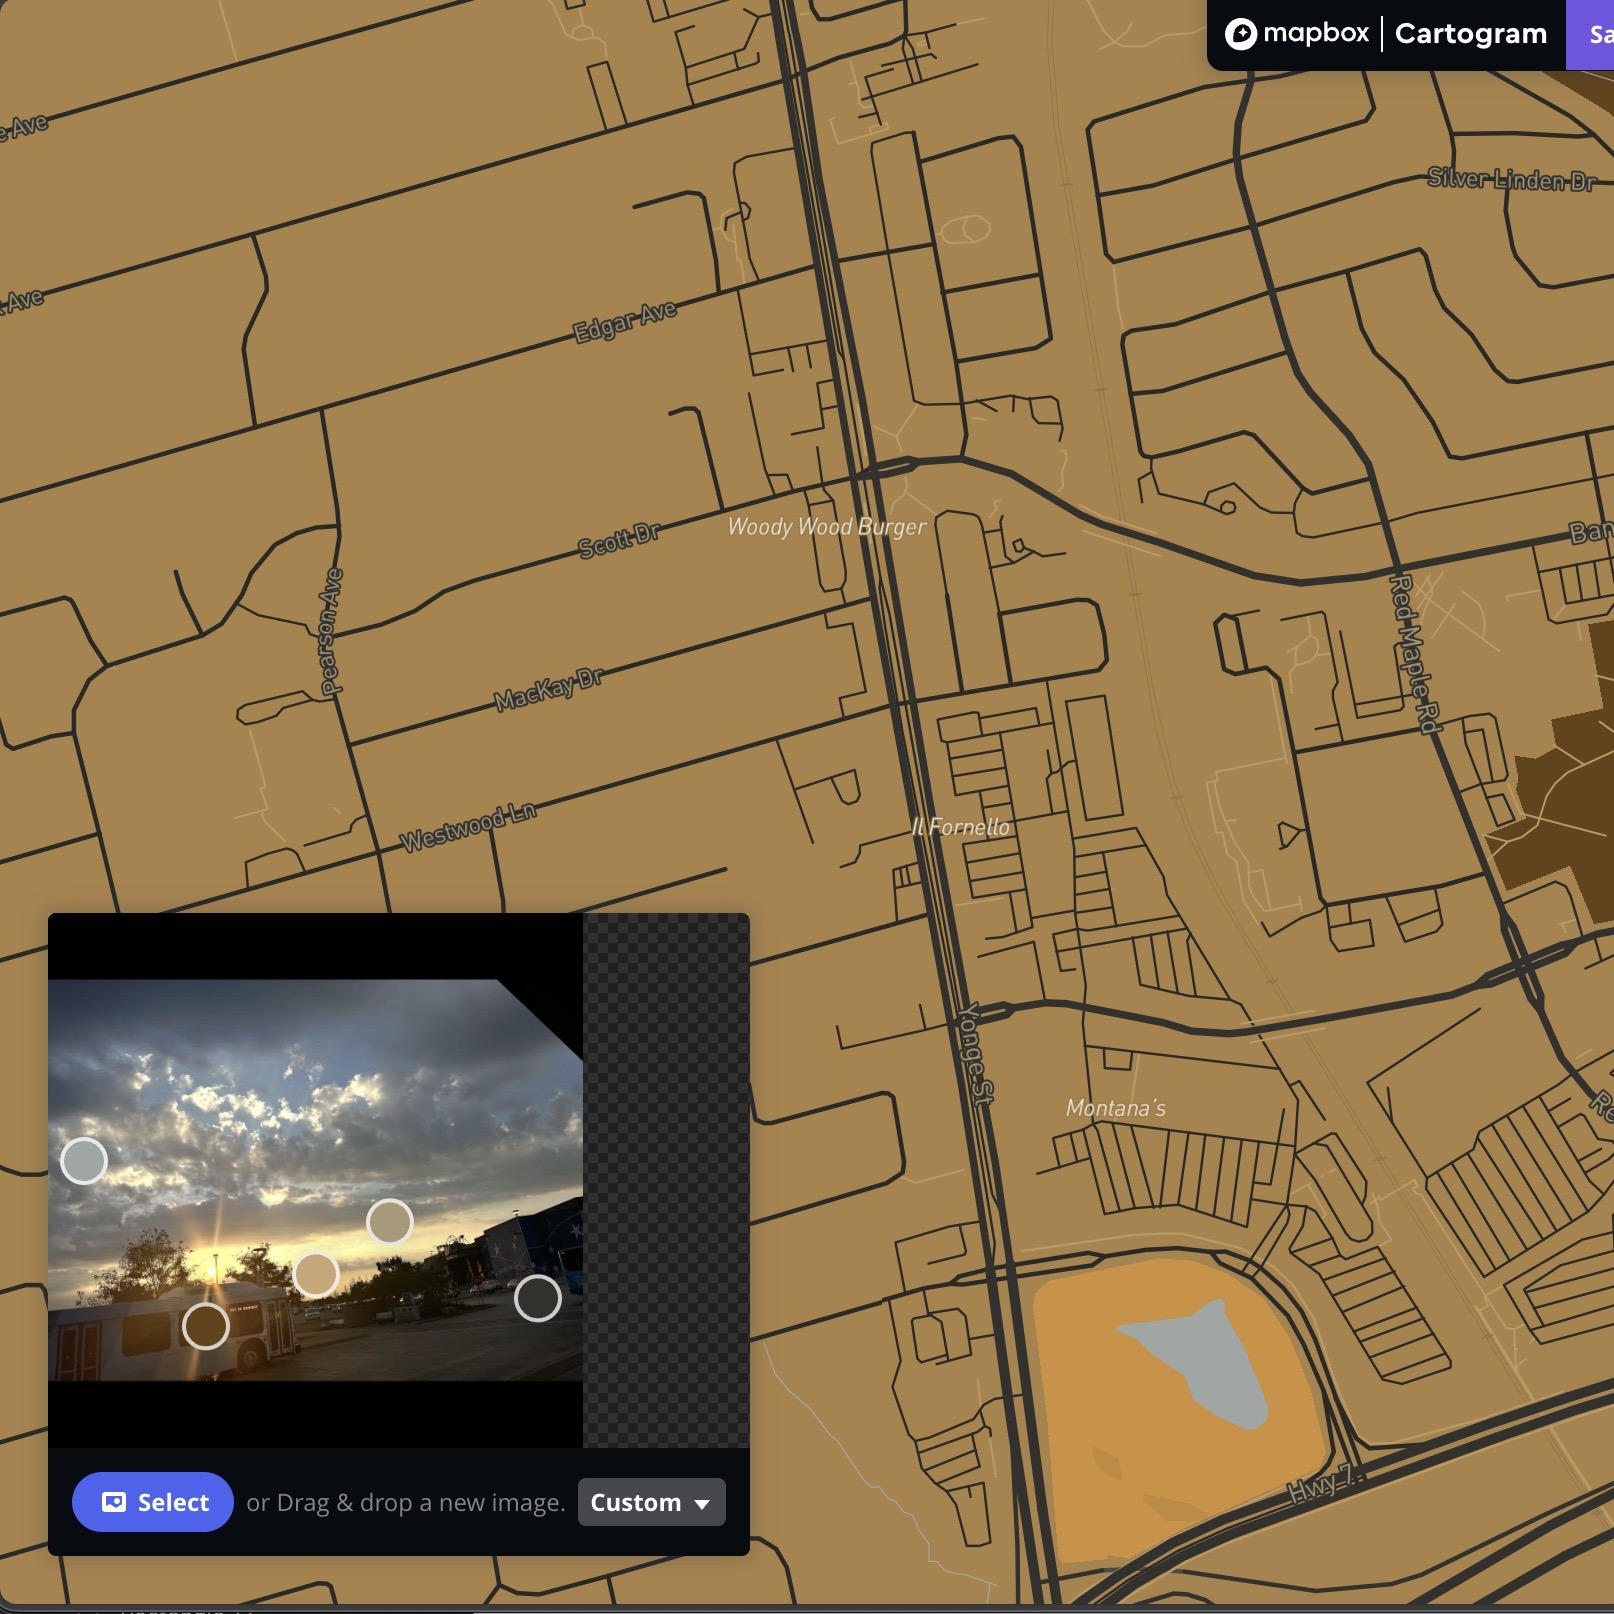This screenshot has height=1614, width=1614.
Task: Click the purple Save button at top right
Action: click(x=1595, y=33)
